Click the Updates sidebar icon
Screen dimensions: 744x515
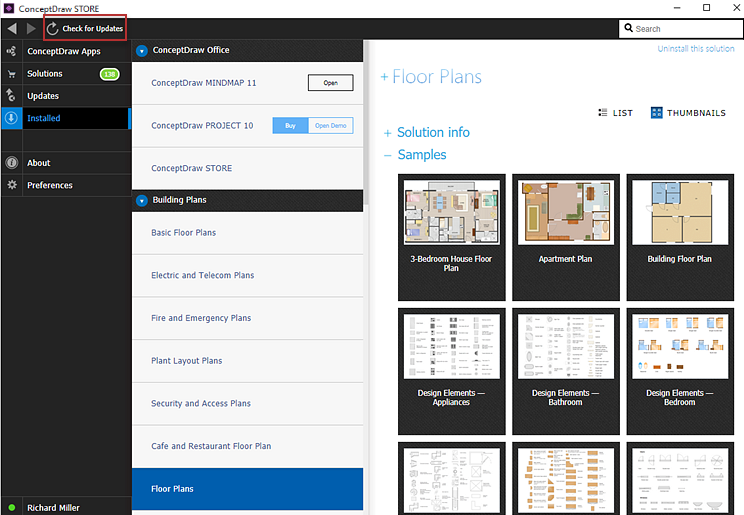(11, 95)
